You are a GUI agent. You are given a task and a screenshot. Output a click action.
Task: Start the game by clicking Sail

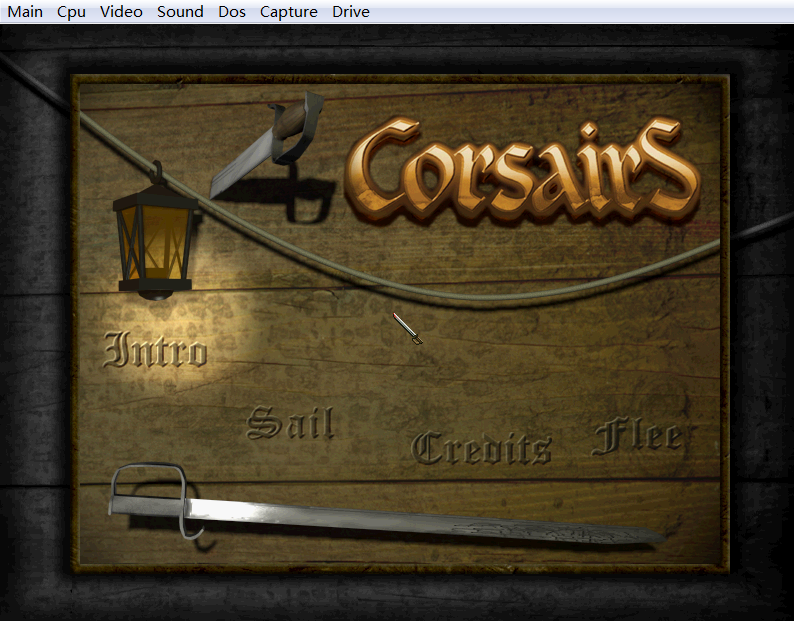(290, 424)
